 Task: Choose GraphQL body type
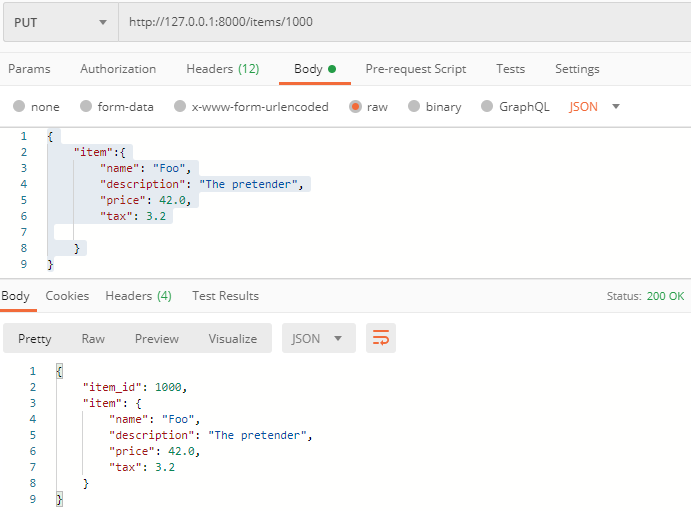pos(487,107)
